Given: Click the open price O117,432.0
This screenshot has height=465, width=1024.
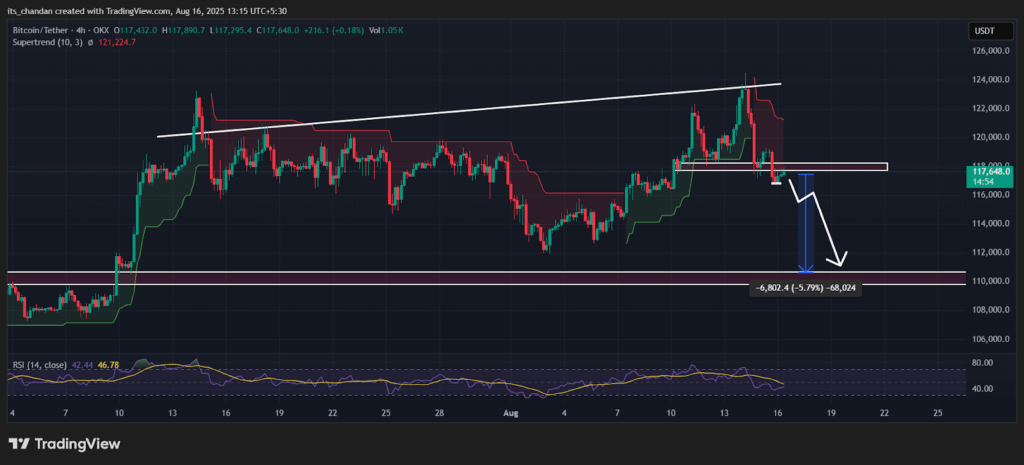Looking at the screenshot, I should [x=136, y=30].
